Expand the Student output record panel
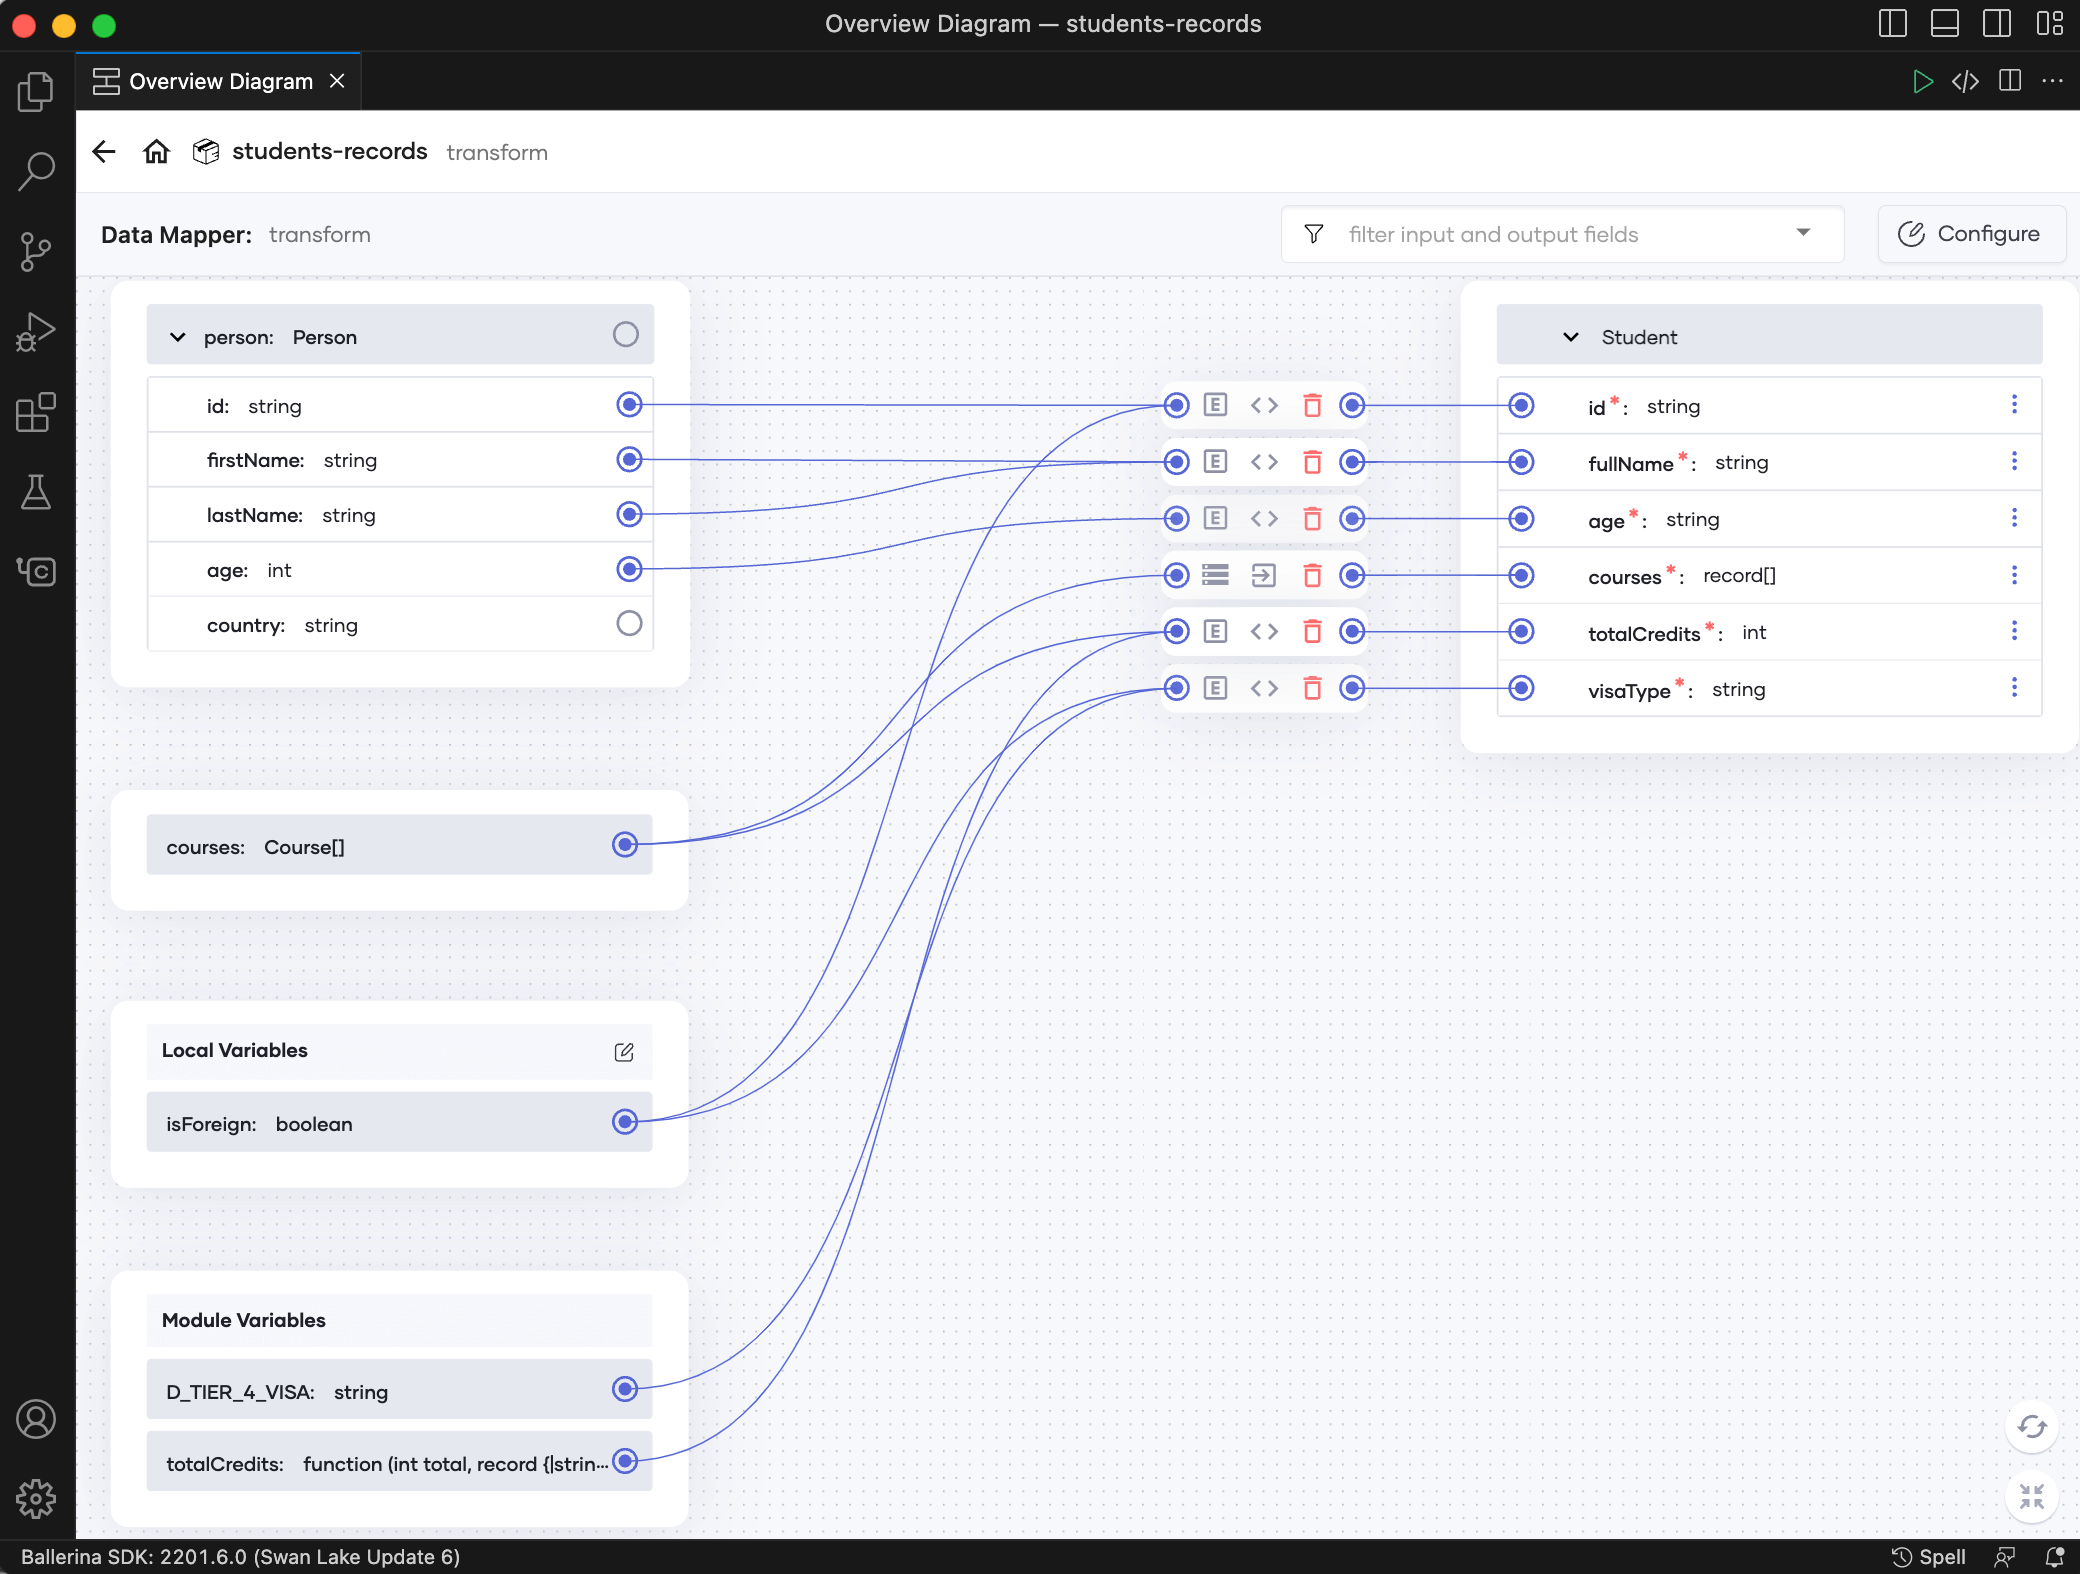The image size is (2080, 1574). coord(1567,337)
